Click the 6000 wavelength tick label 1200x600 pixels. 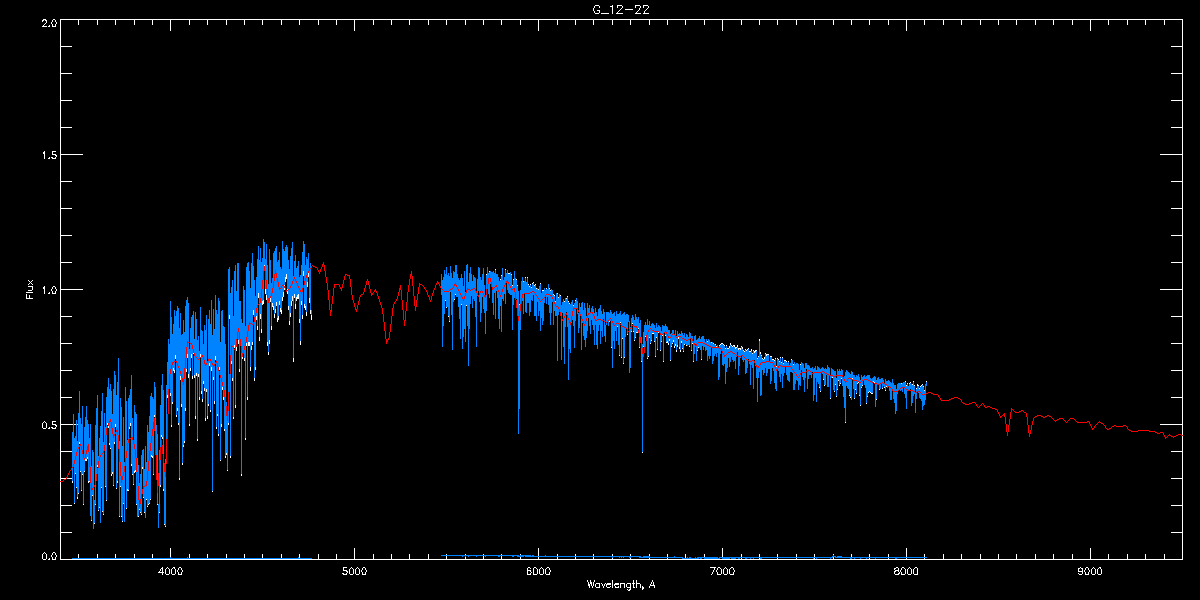click(x=538, y=572)
